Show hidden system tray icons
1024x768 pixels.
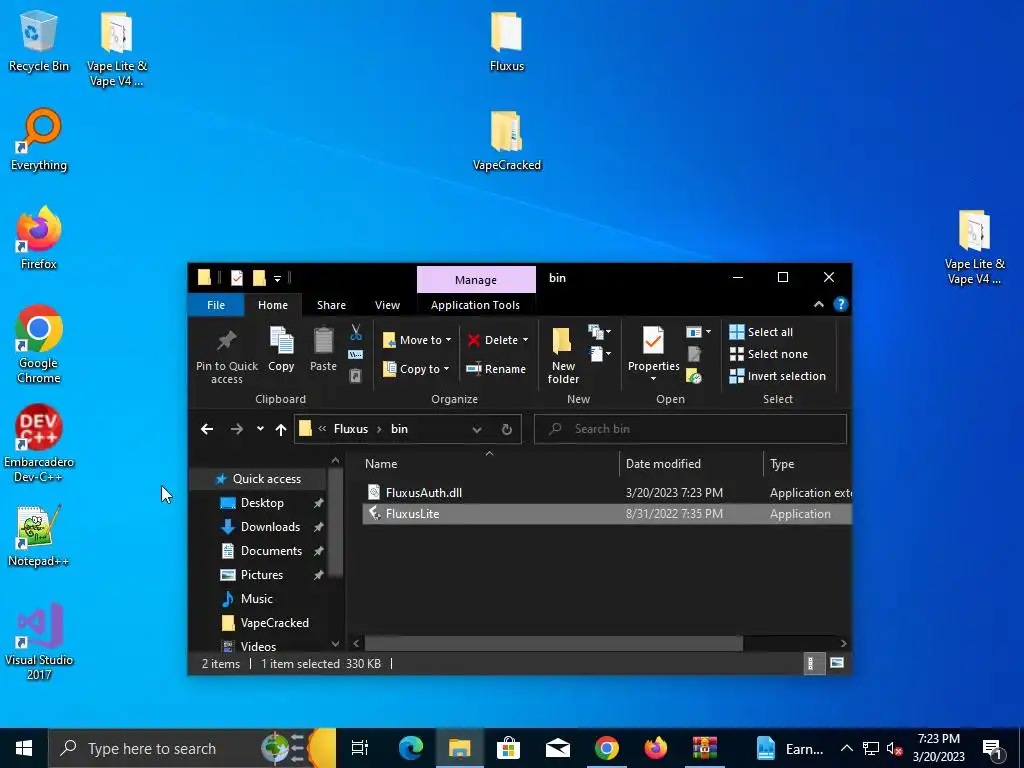pos(846,748)
